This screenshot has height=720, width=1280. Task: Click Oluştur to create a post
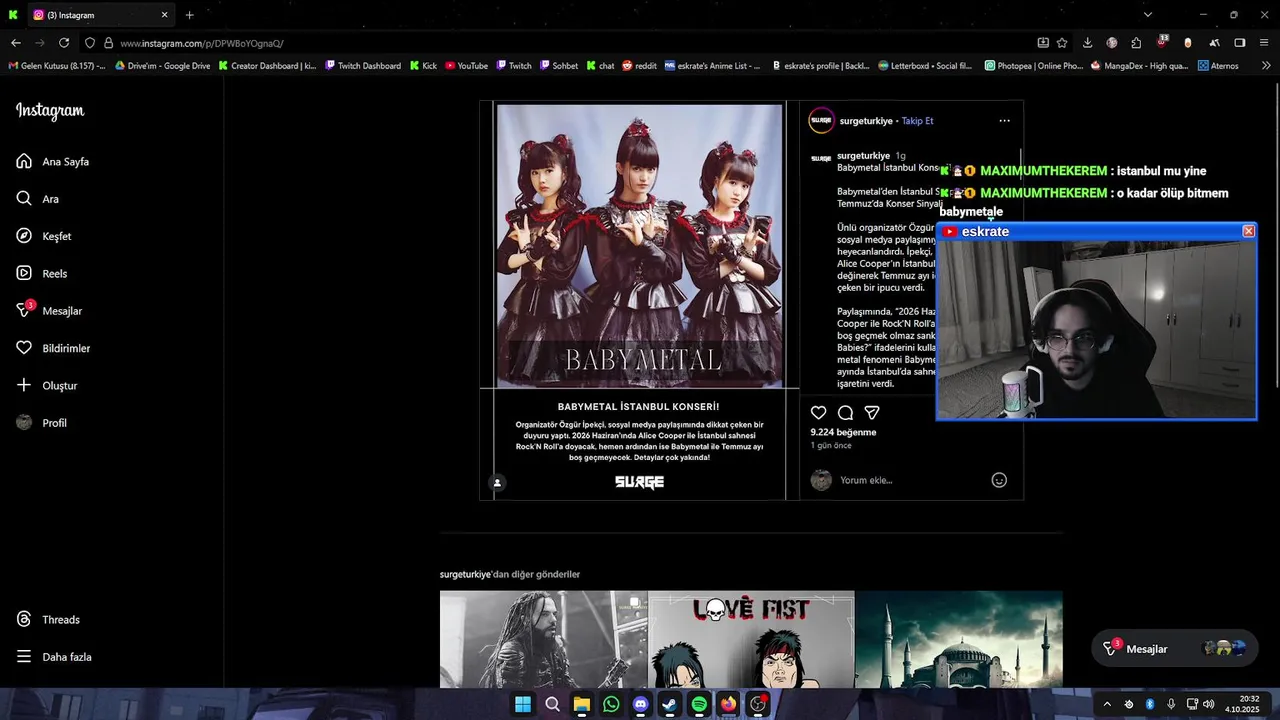click(46, 385)
